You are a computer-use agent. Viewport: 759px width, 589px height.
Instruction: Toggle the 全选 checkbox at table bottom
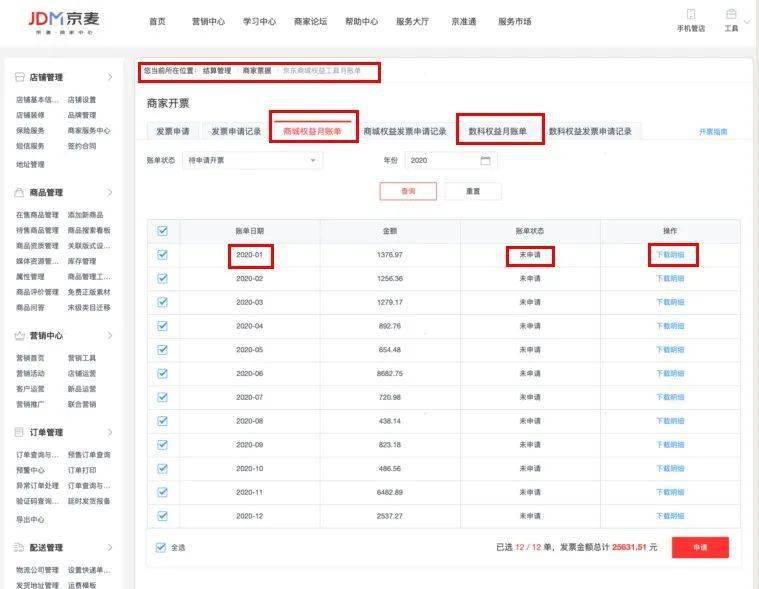(161, 547)
